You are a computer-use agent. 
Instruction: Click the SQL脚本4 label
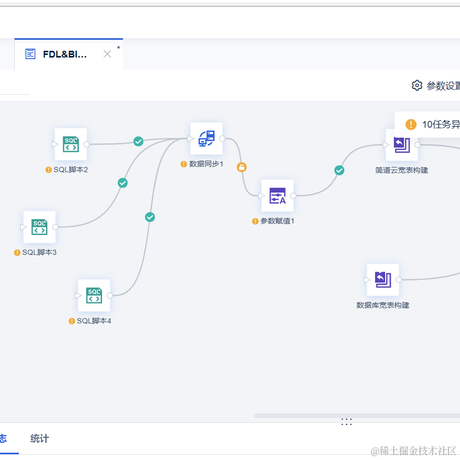pos(94,321)
